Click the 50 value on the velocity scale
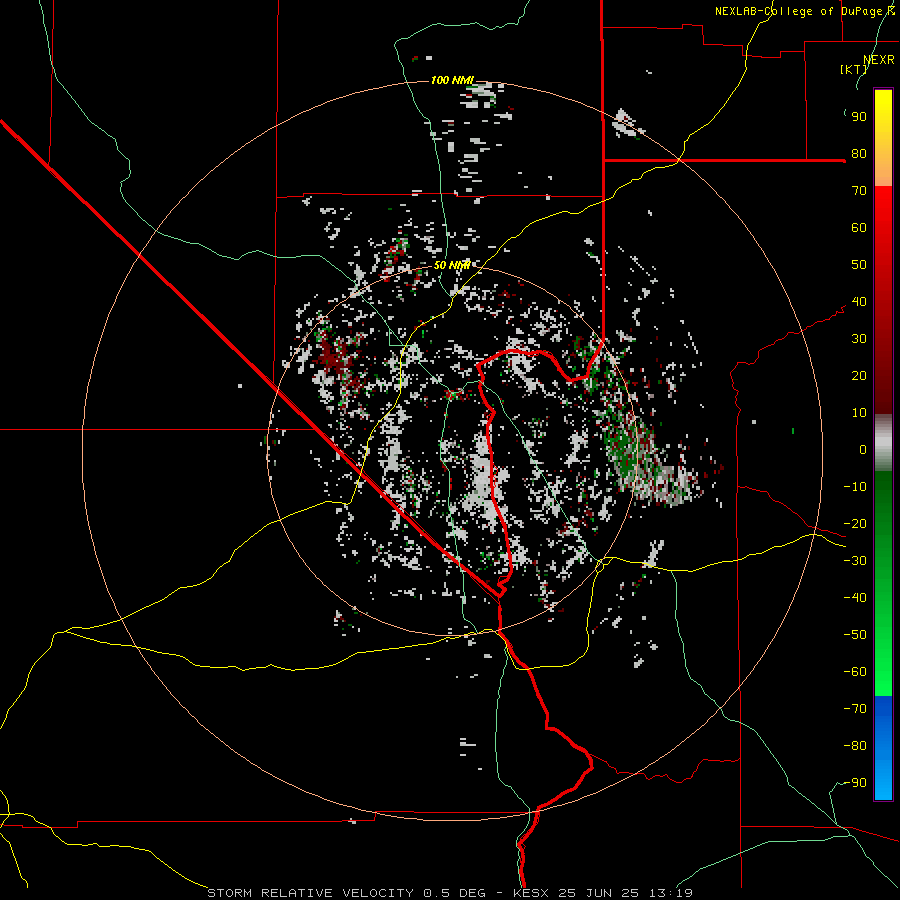900x900 pixels. 859,265
